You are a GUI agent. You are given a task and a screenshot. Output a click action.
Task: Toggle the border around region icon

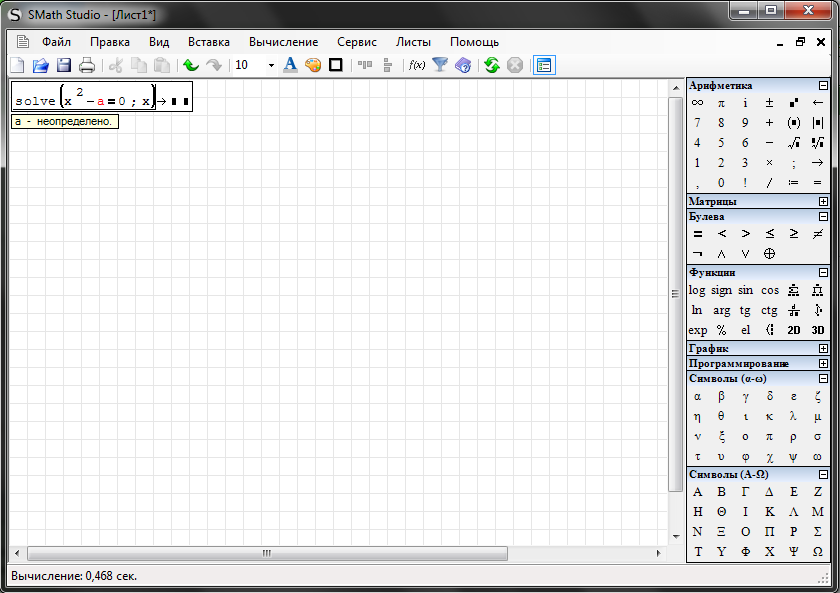(x=336, y=65)
